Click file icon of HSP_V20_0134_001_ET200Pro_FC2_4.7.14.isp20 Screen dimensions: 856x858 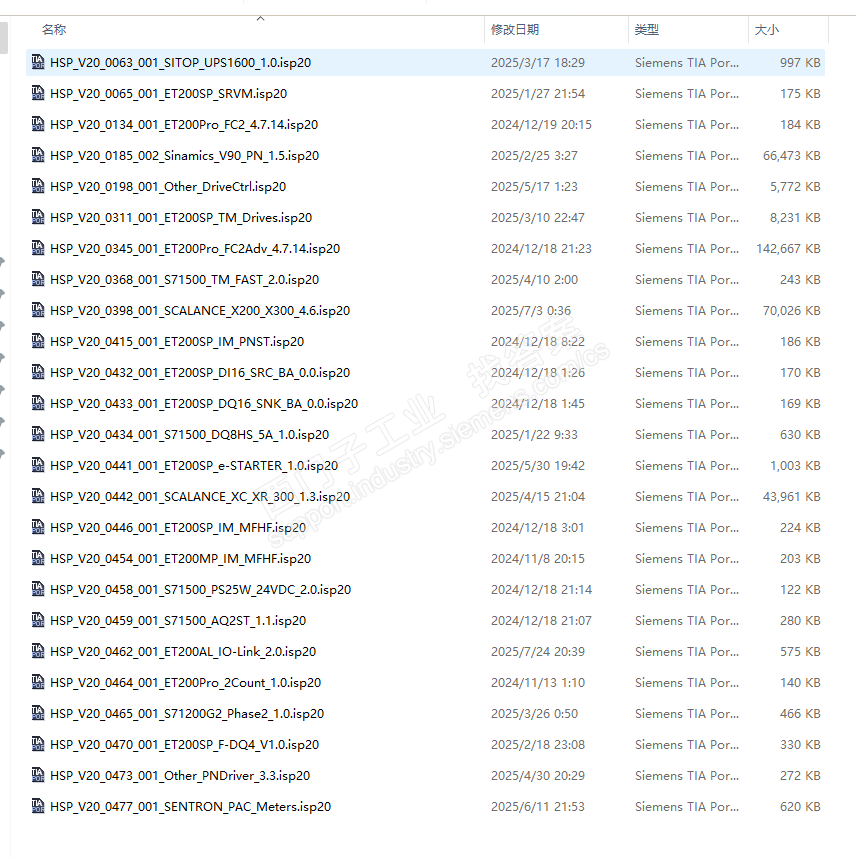pos(38,124)
